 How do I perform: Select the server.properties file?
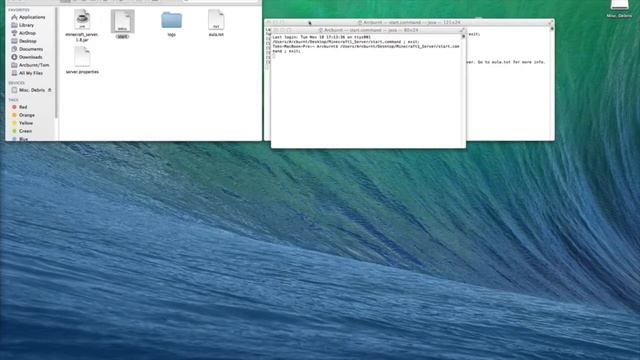click(x=82, y=60)
